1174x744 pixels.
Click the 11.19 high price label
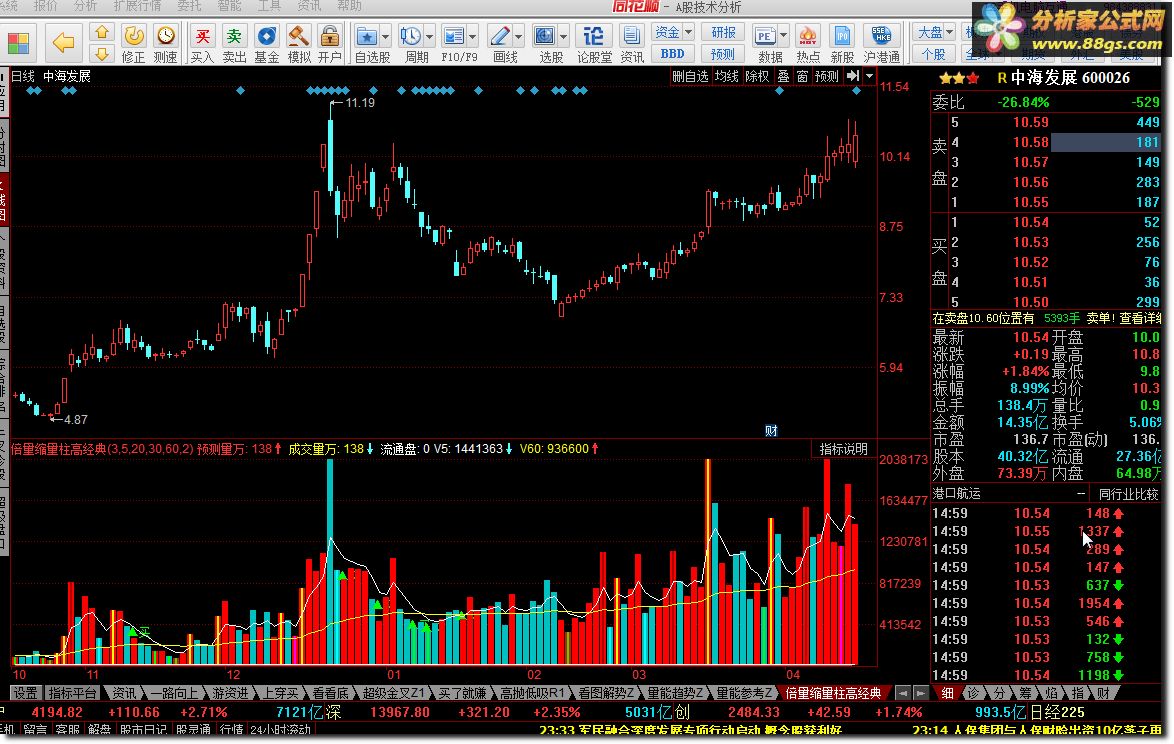360,103
